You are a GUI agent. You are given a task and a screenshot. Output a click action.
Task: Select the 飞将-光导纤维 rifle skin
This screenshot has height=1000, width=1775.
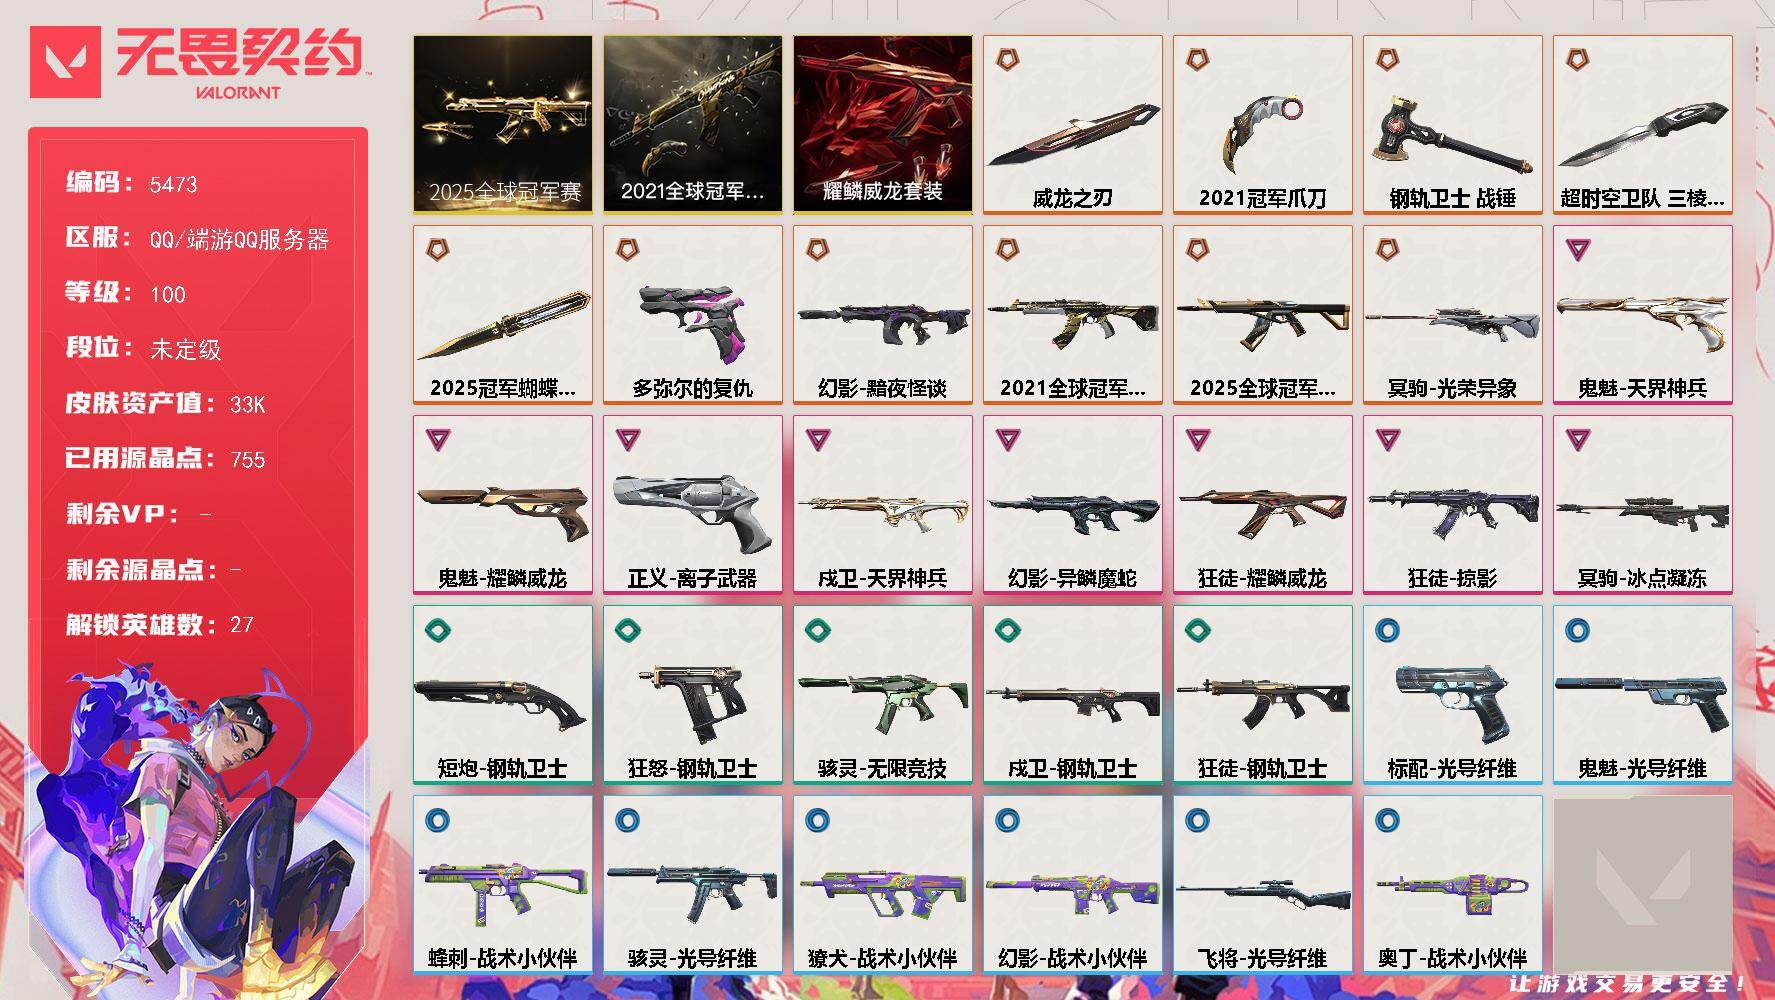1262,885
